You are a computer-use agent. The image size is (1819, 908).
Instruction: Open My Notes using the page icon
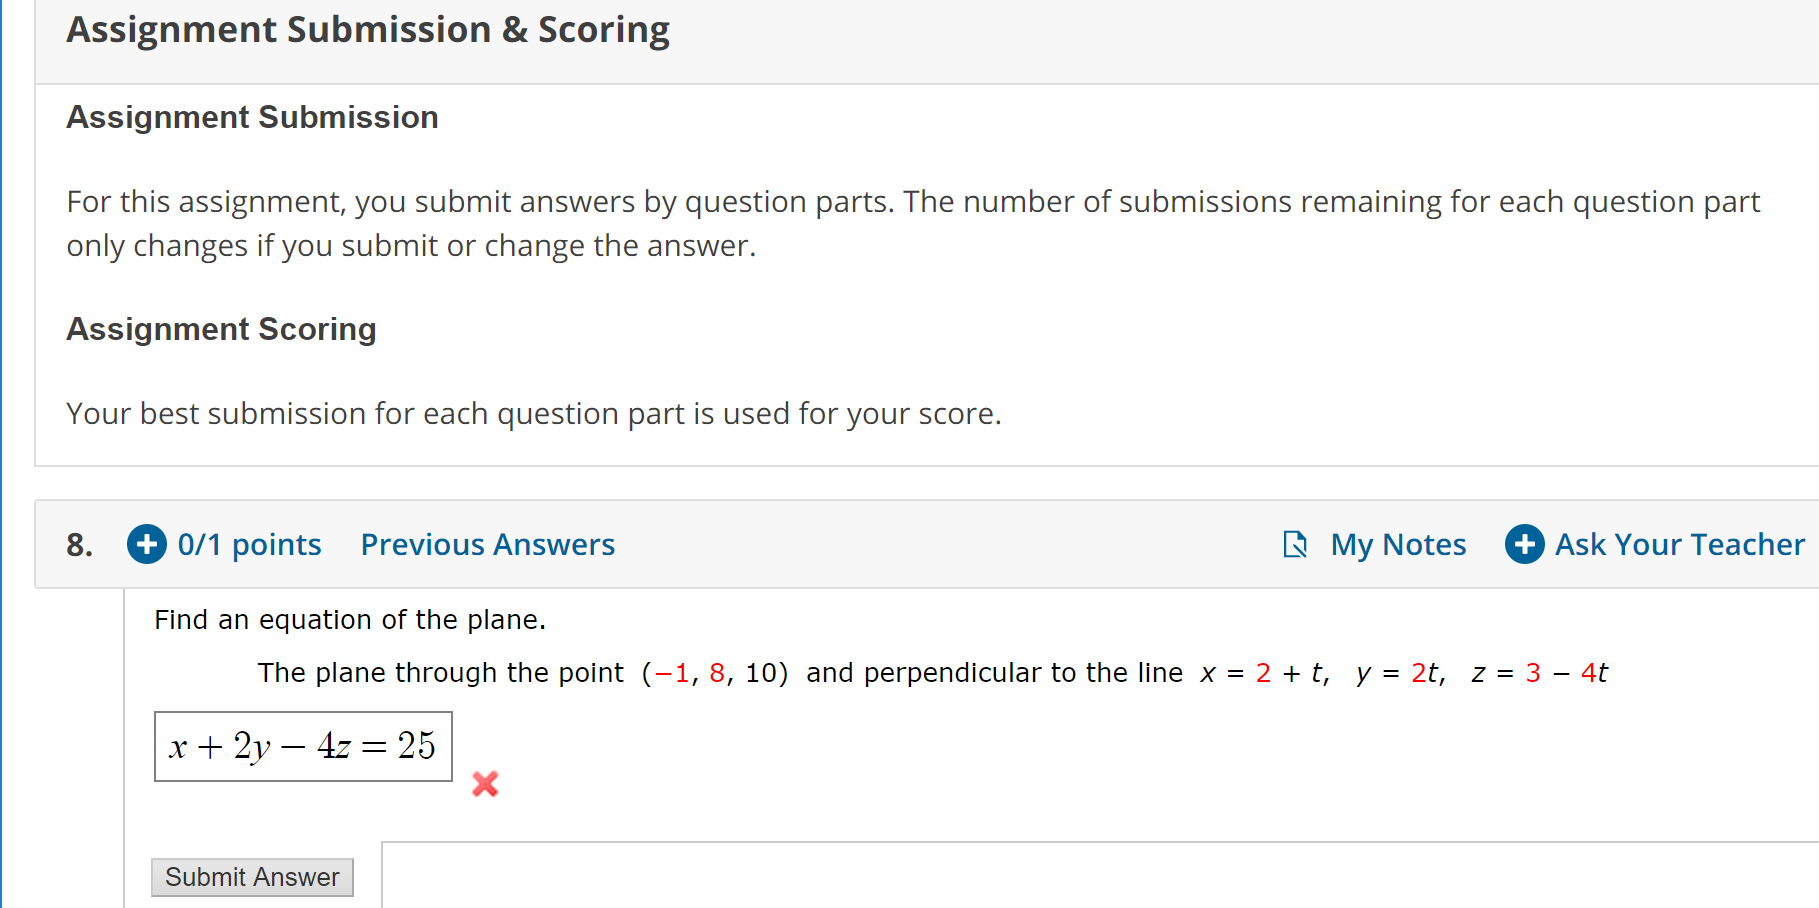(1295, 544)
